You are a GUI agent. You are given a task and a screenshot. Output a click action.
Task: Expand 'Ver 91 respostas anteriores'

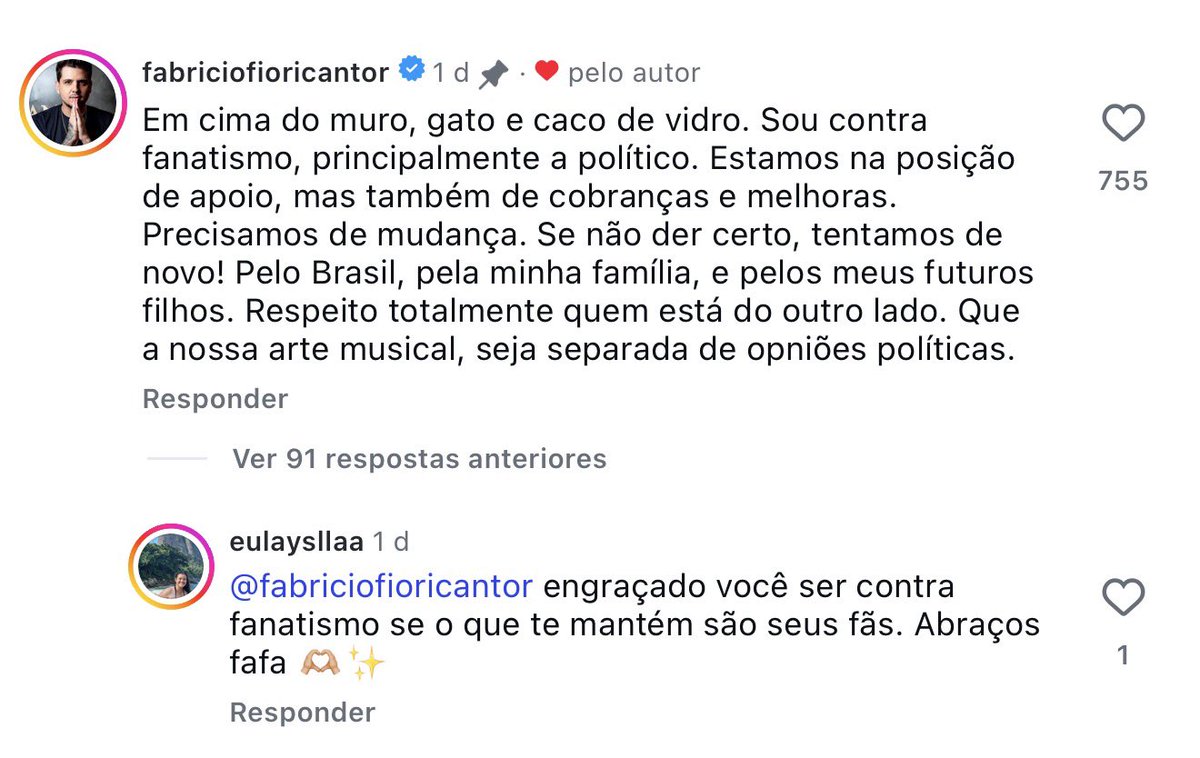(x=419, y=459)
